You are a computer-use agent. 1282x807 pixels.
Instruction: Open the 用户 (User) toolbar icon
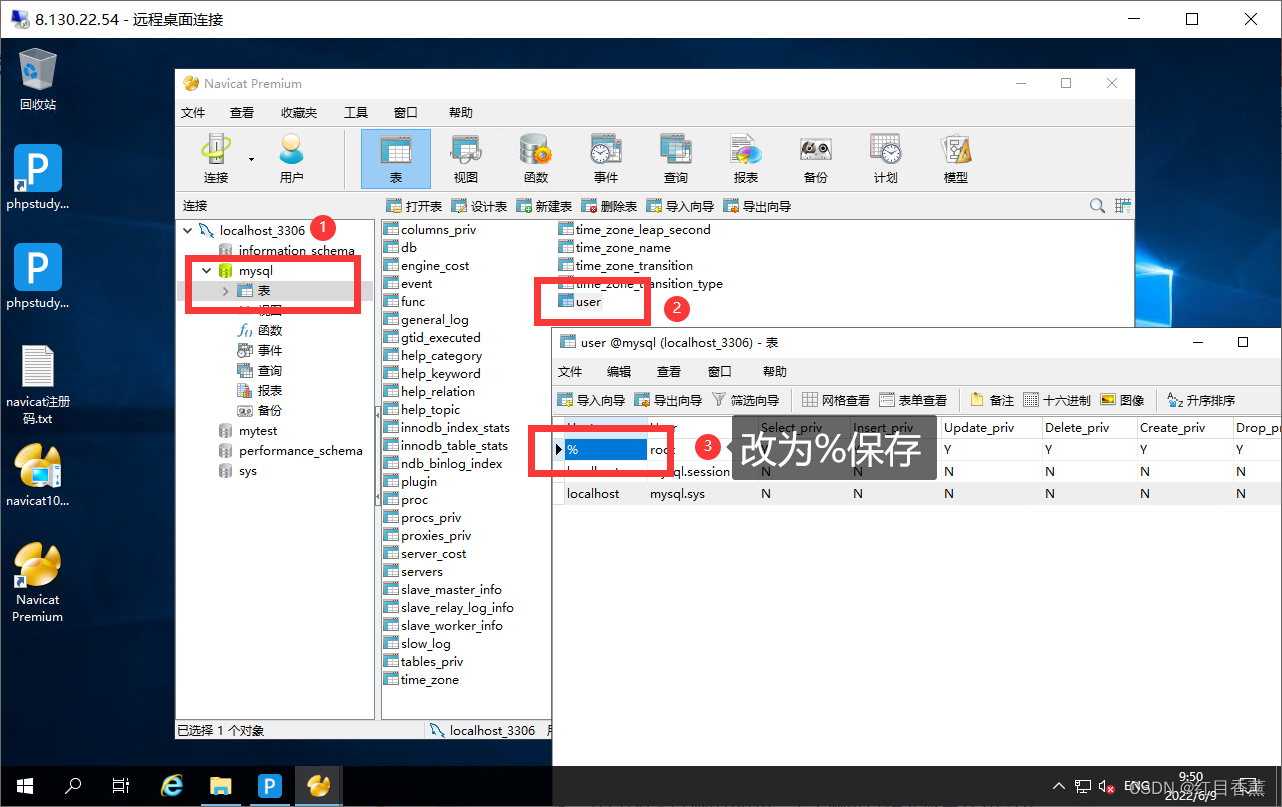point(291,158)
